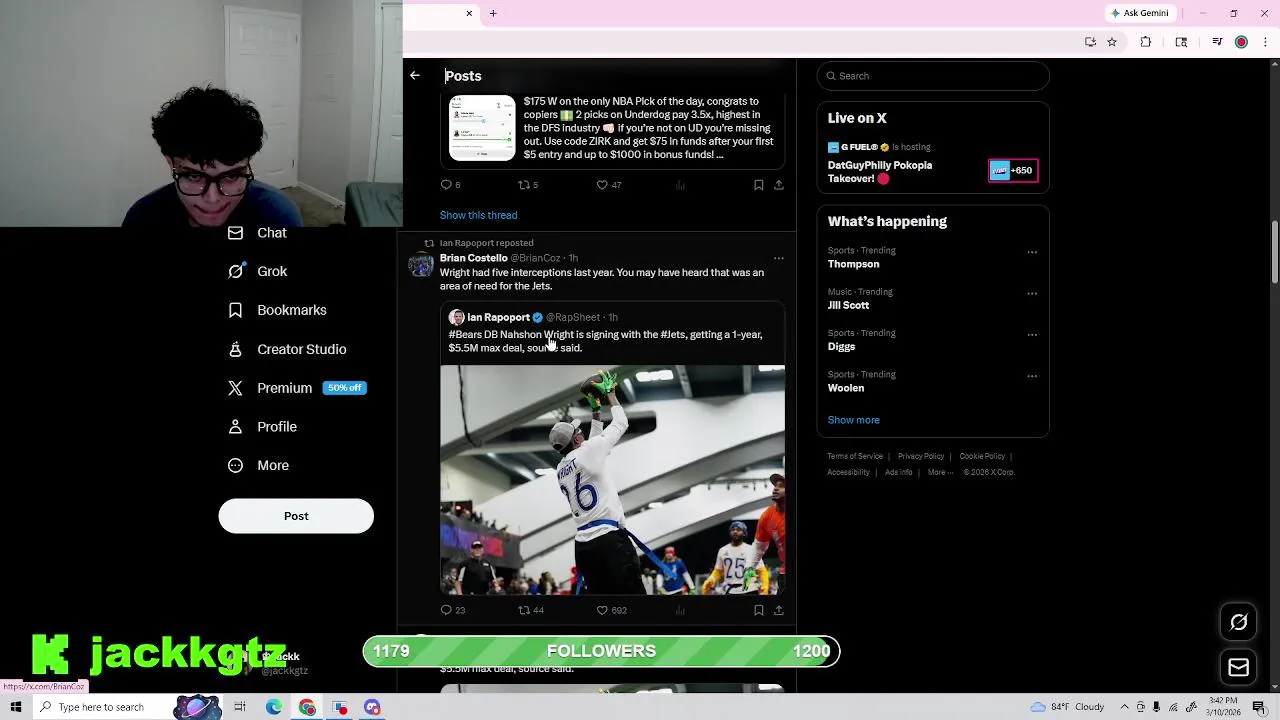Open the Chrome three-dot menu

1266,42
